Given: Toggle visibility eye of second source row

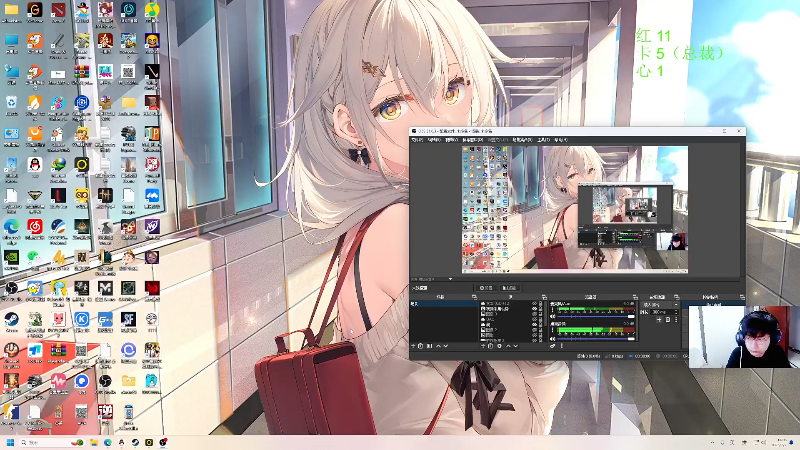Looking at the screenshot, I should (534, 309).
